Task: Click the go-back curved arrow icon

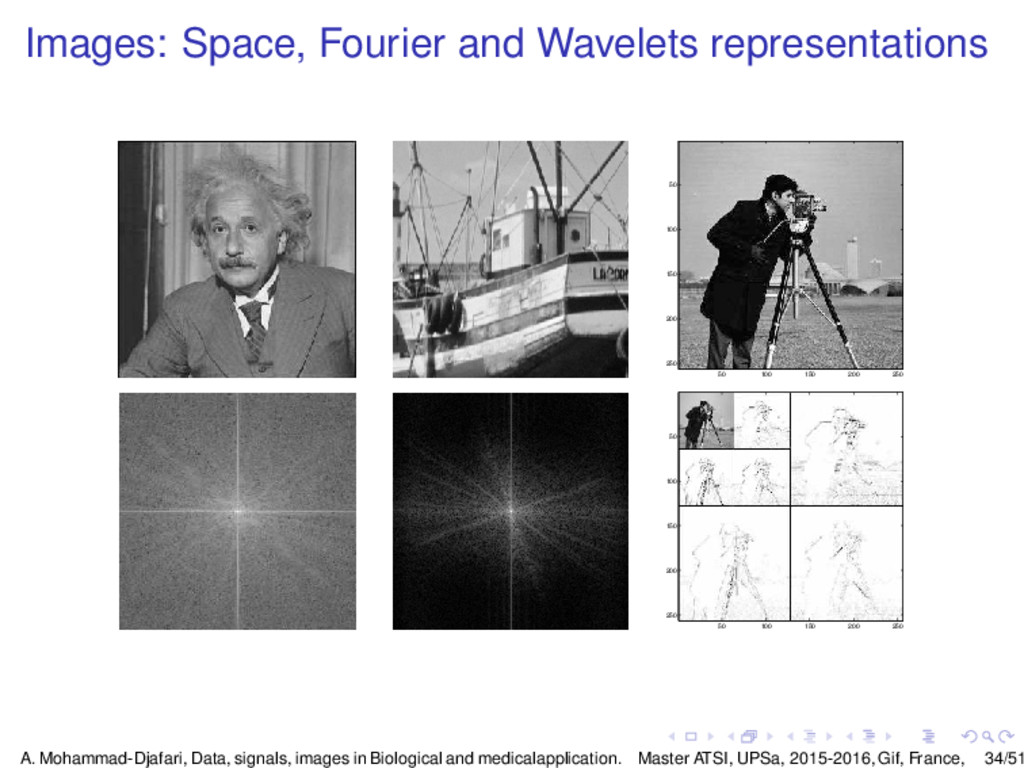Action: [970, 737]
